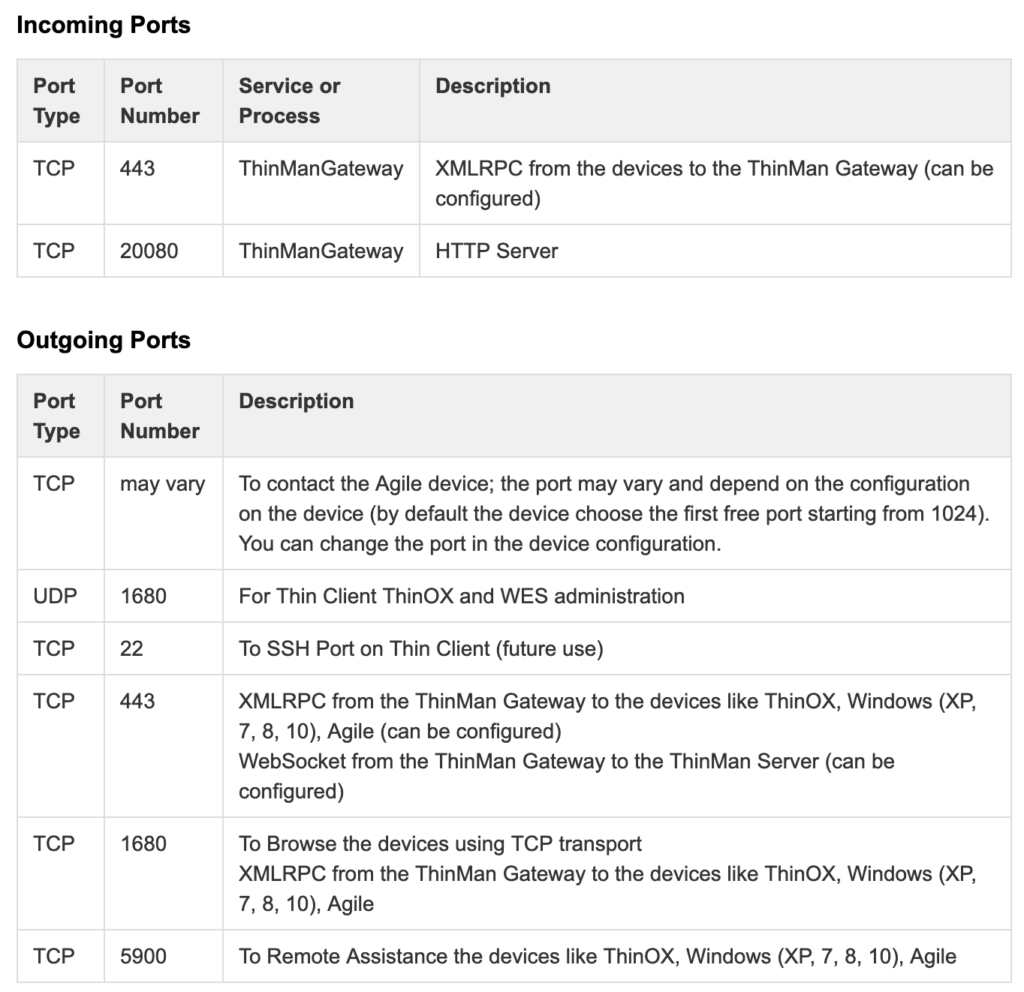Click the UDP port type cell
The width and height of the screenshot is (1024, 992).
[x=54, y=596]
